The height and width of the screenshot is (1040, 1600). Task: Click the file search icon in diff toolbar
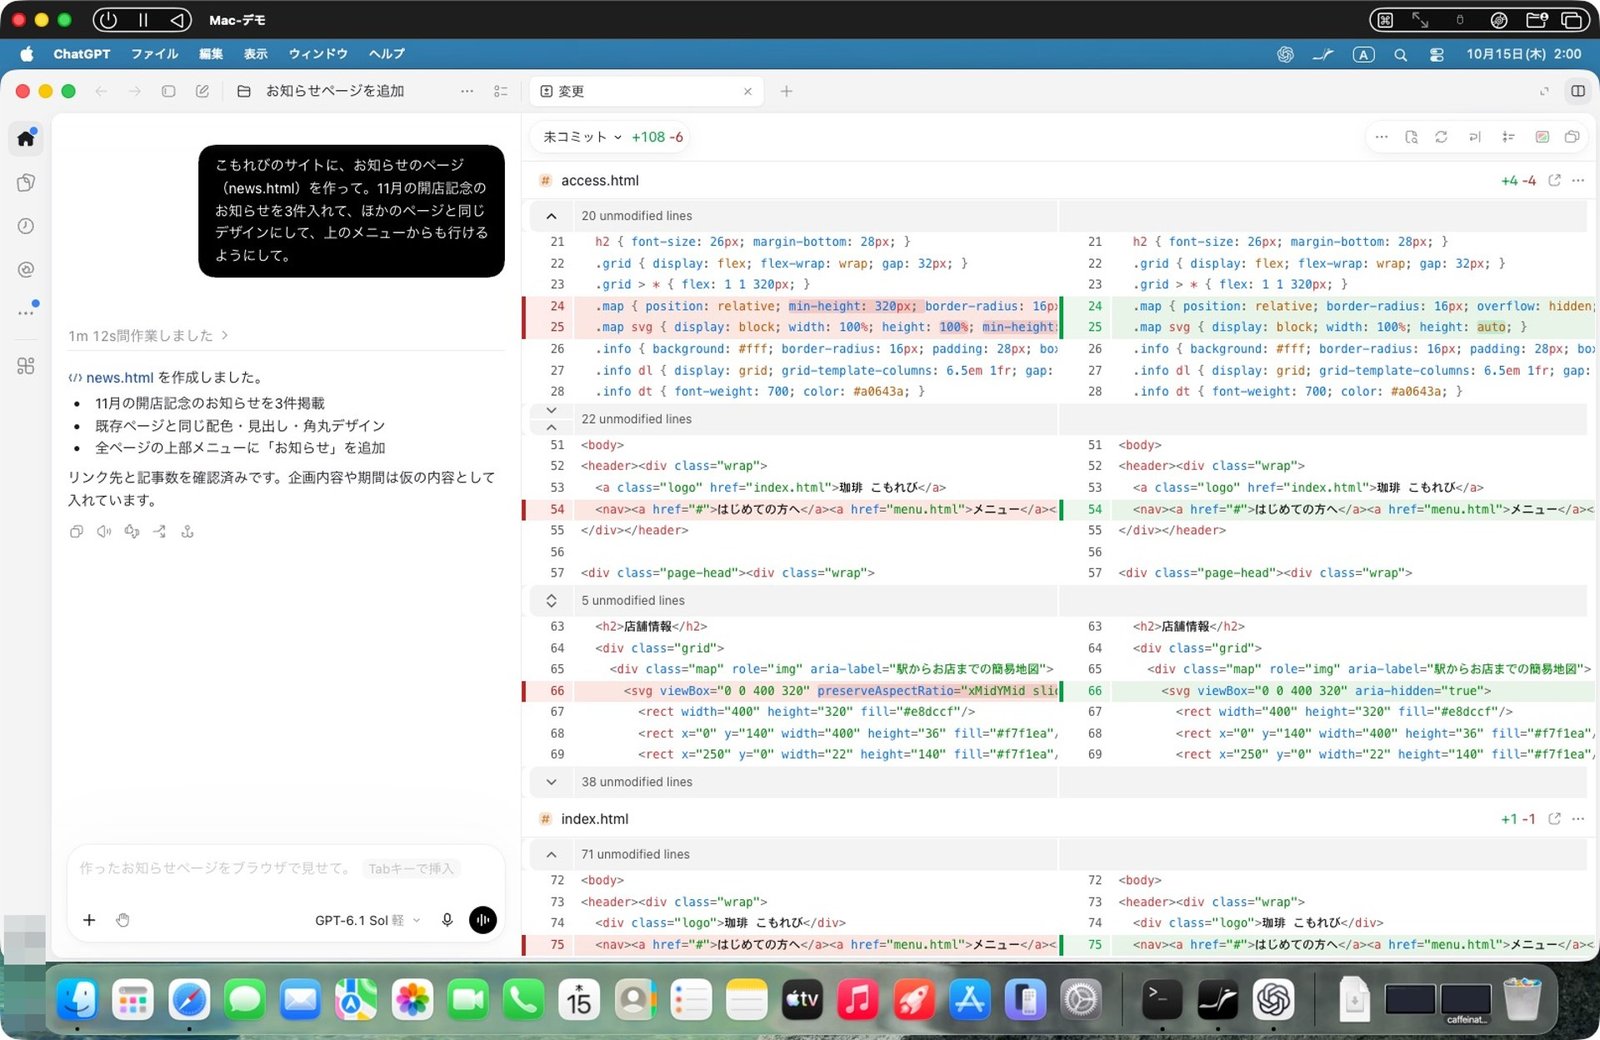click(1411, 137)
